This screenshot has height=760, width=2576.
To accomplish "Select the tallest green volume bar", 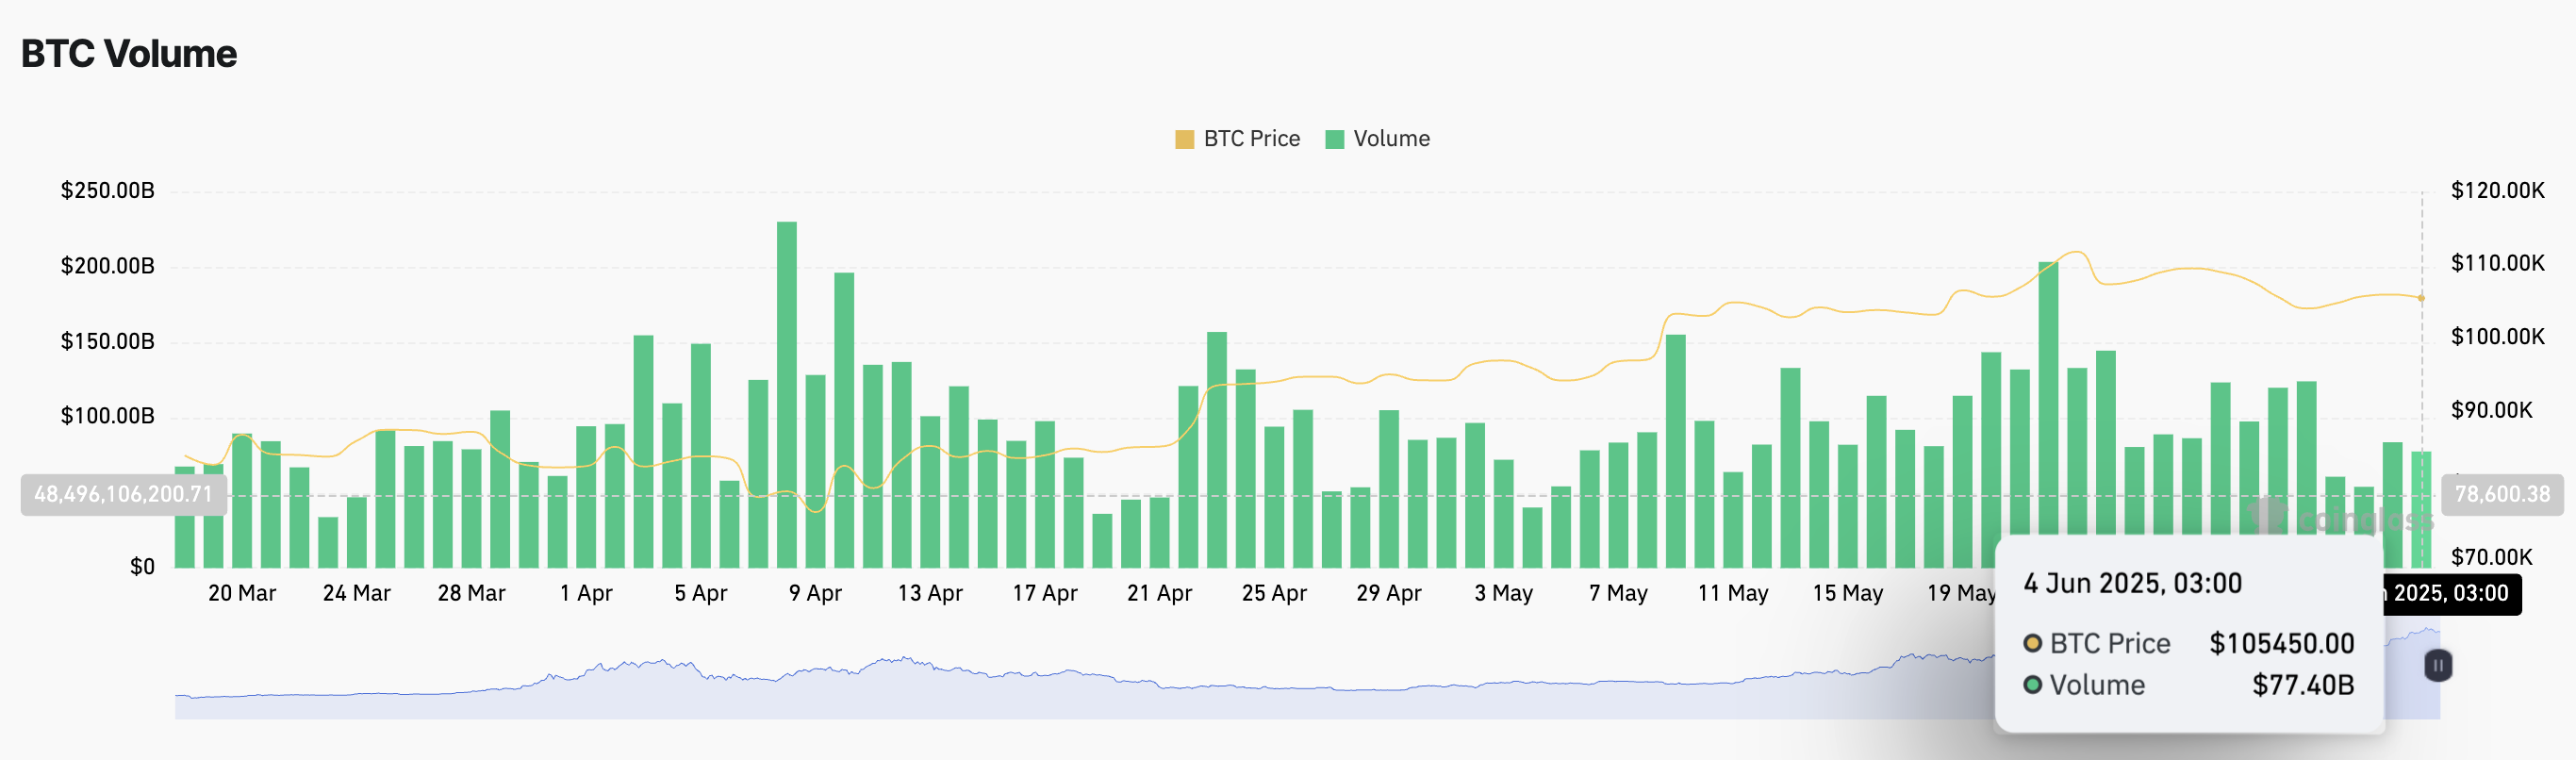I will pos(787,394).
